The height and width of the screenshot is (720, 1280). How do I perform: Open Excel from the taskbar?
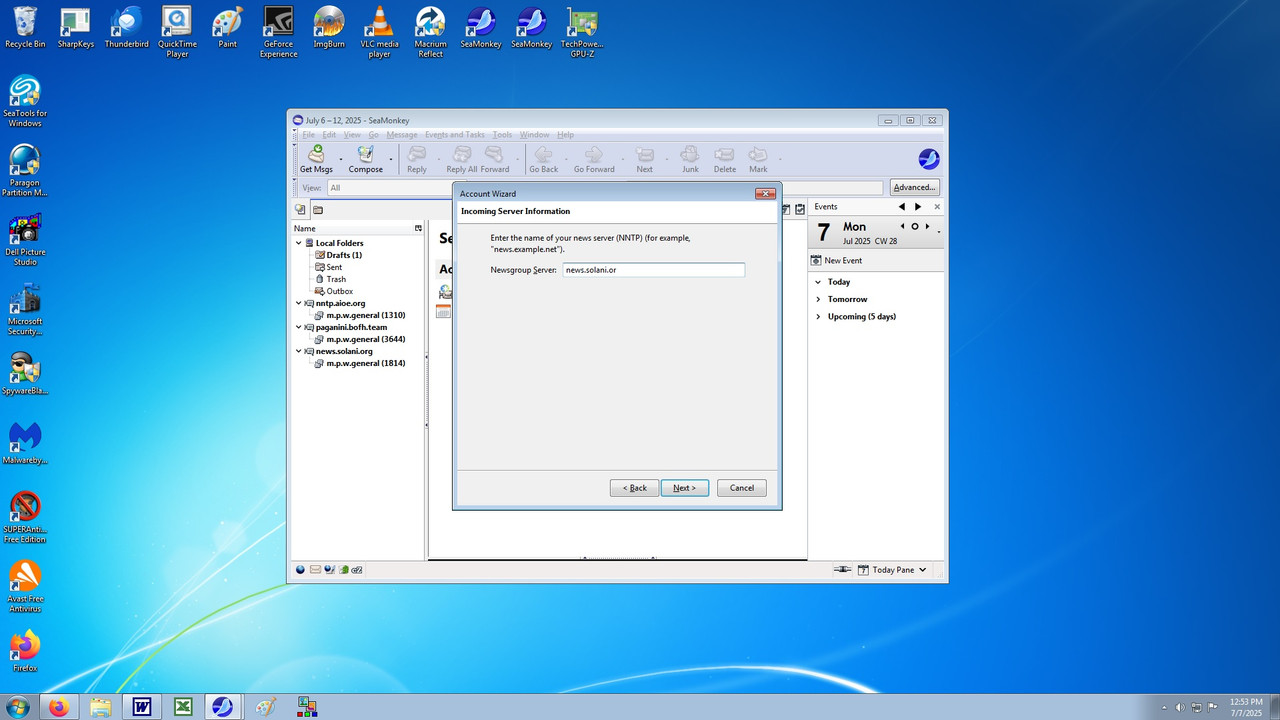click(x=183, y=707)
